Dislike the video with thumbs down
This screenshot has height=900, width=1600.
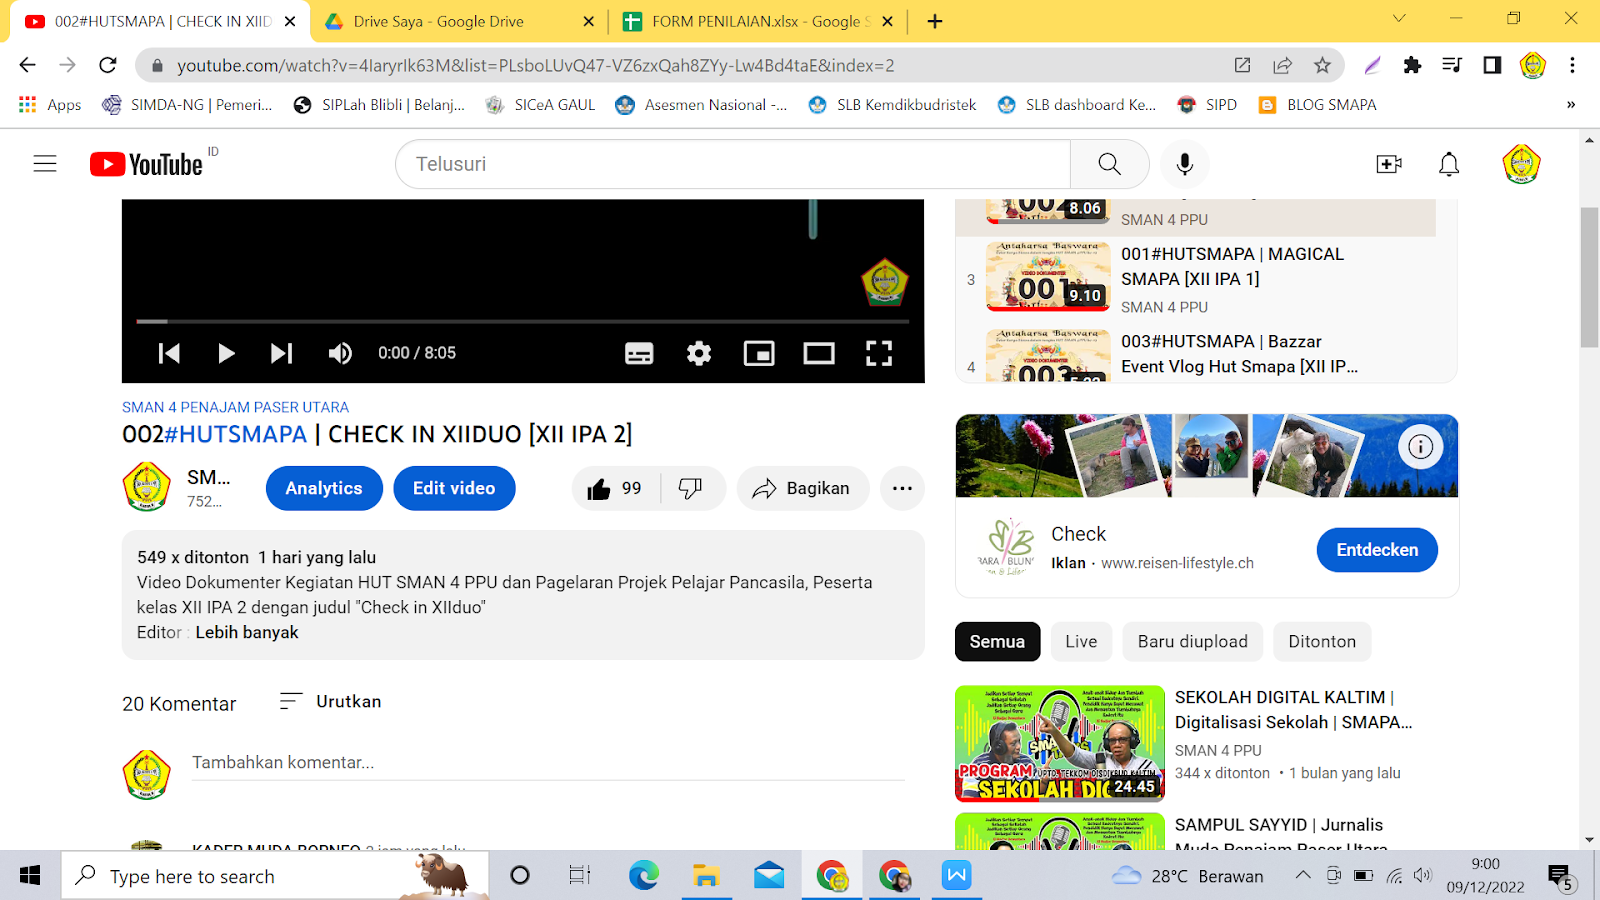pos(691,488)
